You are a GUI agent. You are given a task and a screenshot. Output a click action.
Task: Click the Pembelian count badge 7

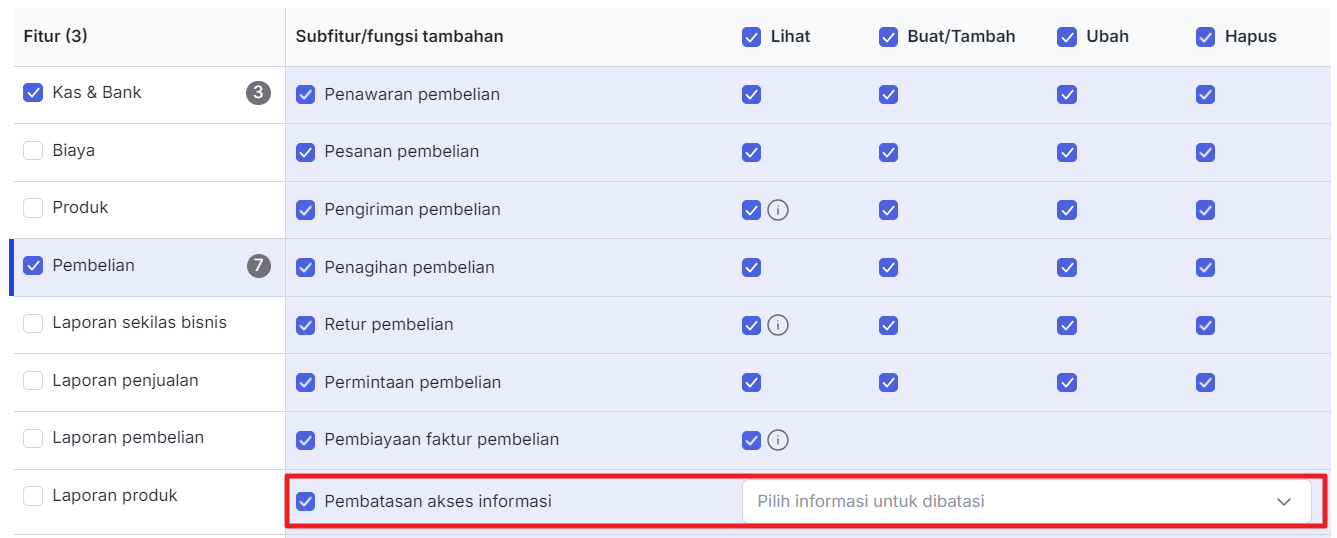click(x=259, y=266)
